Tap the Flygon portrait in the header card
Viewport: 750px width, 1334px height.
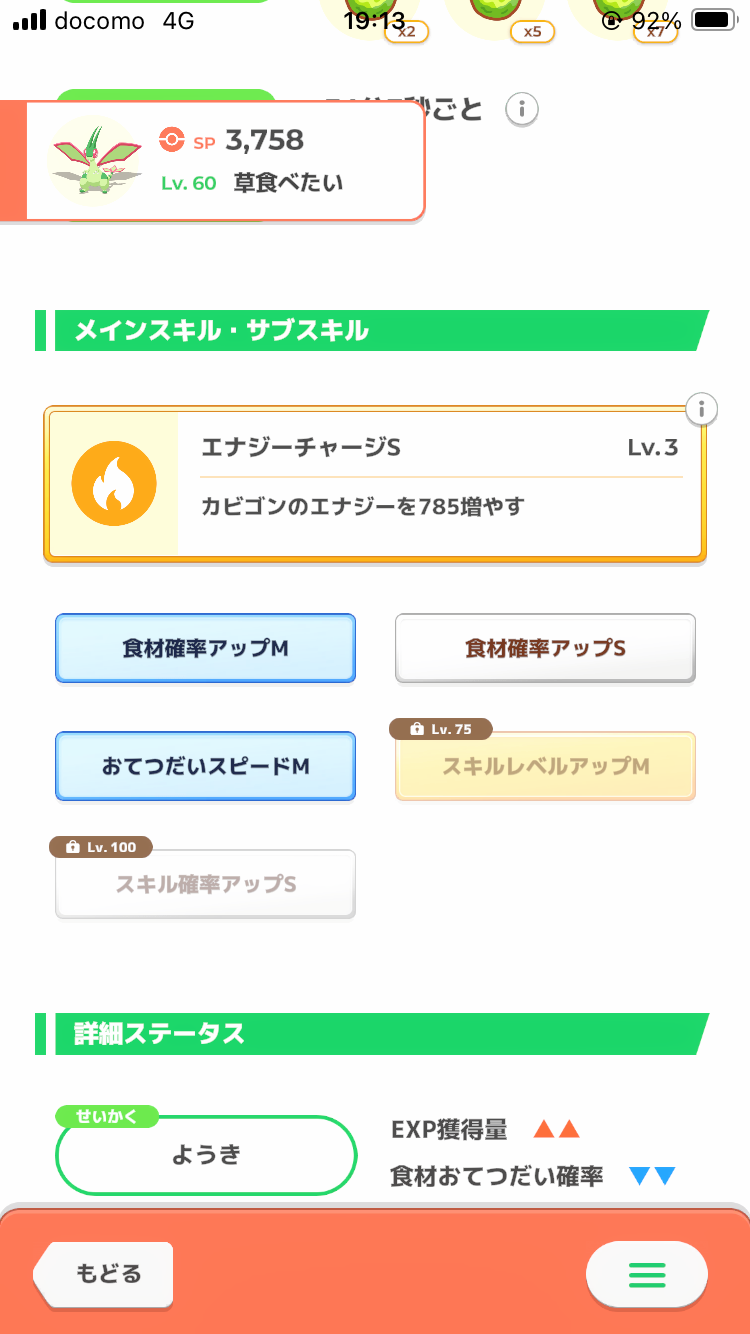click(94, 160)
